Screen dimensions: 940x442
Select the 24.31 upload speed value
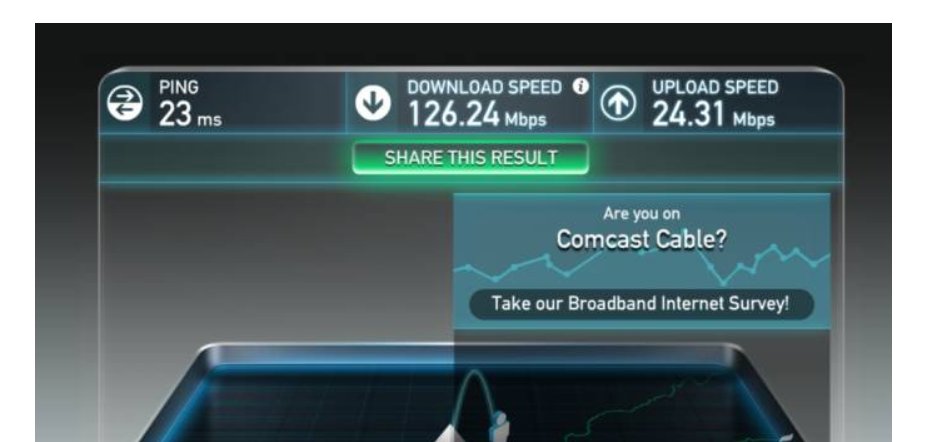pos(688,115)
